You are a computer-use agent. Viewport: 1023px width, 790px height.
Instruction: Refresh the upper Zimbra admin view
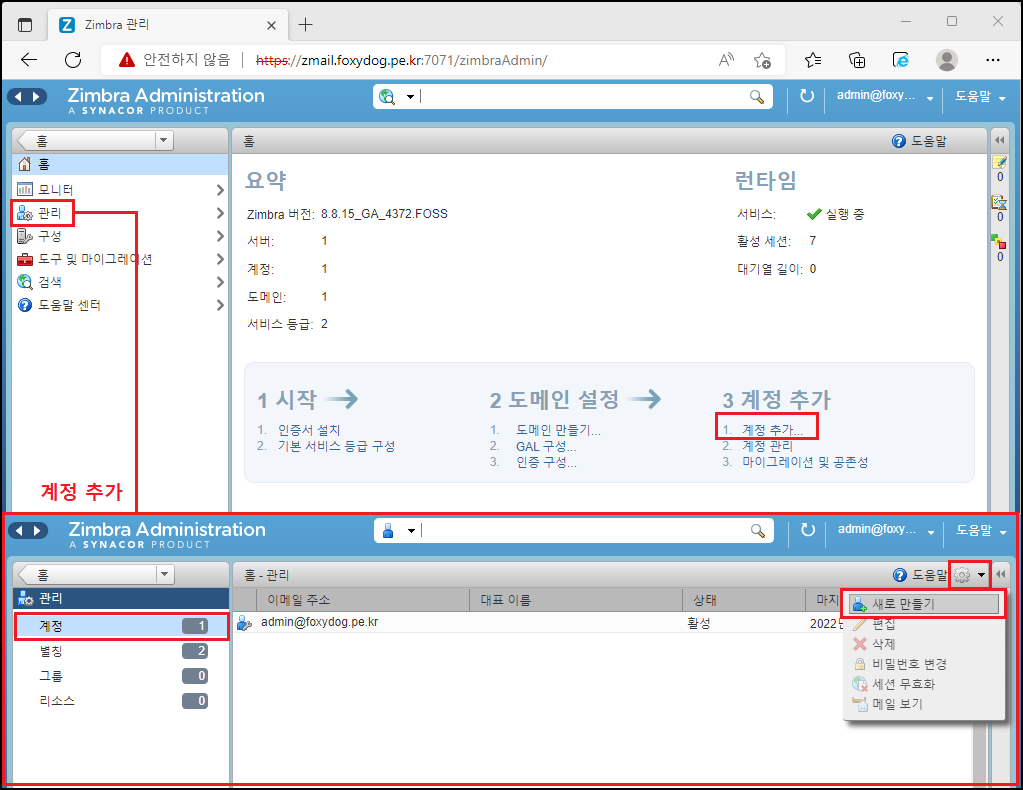point(807,96)
